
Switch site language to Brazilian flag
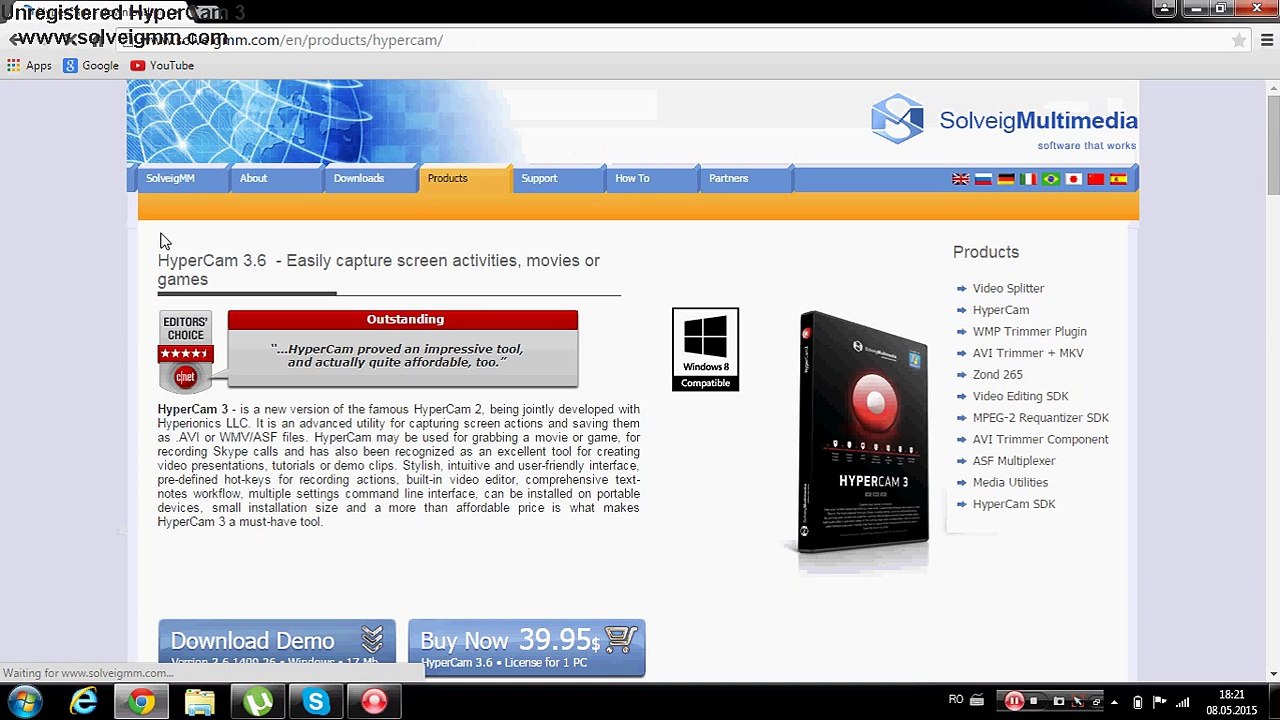coord(1050,179)
